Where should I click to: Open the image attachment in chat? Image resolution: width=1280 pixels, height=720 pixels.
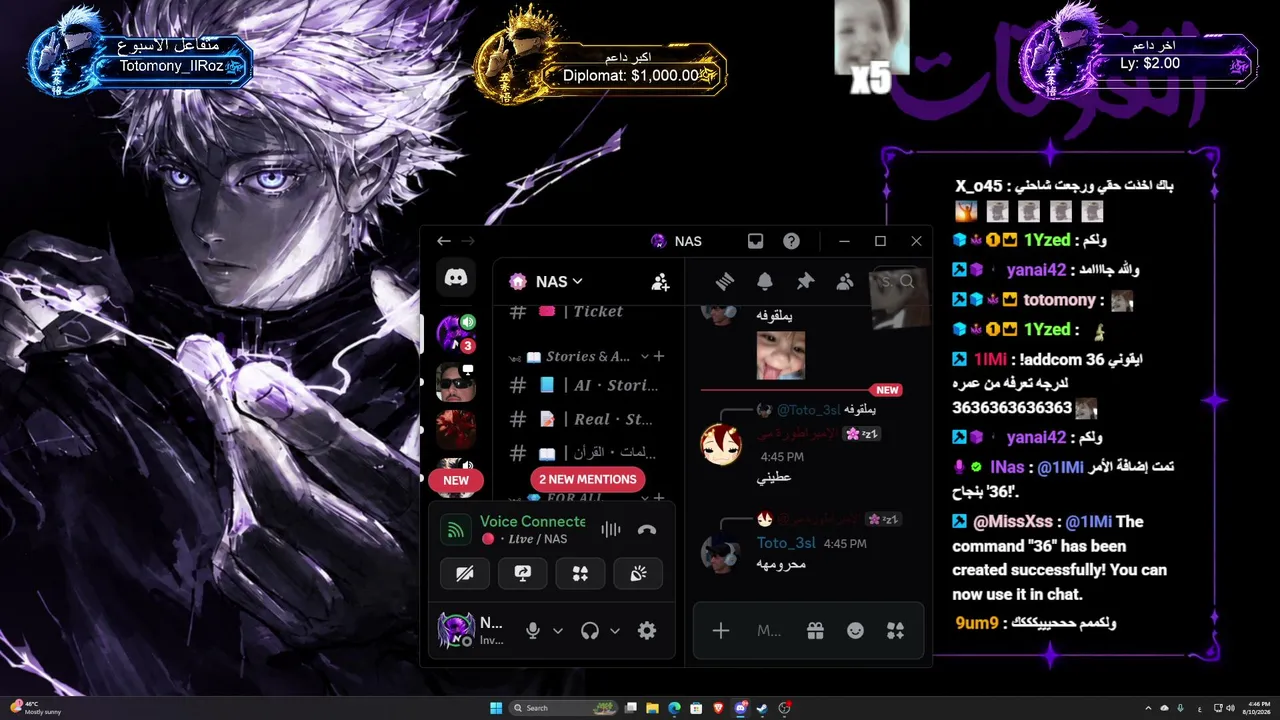780,355
